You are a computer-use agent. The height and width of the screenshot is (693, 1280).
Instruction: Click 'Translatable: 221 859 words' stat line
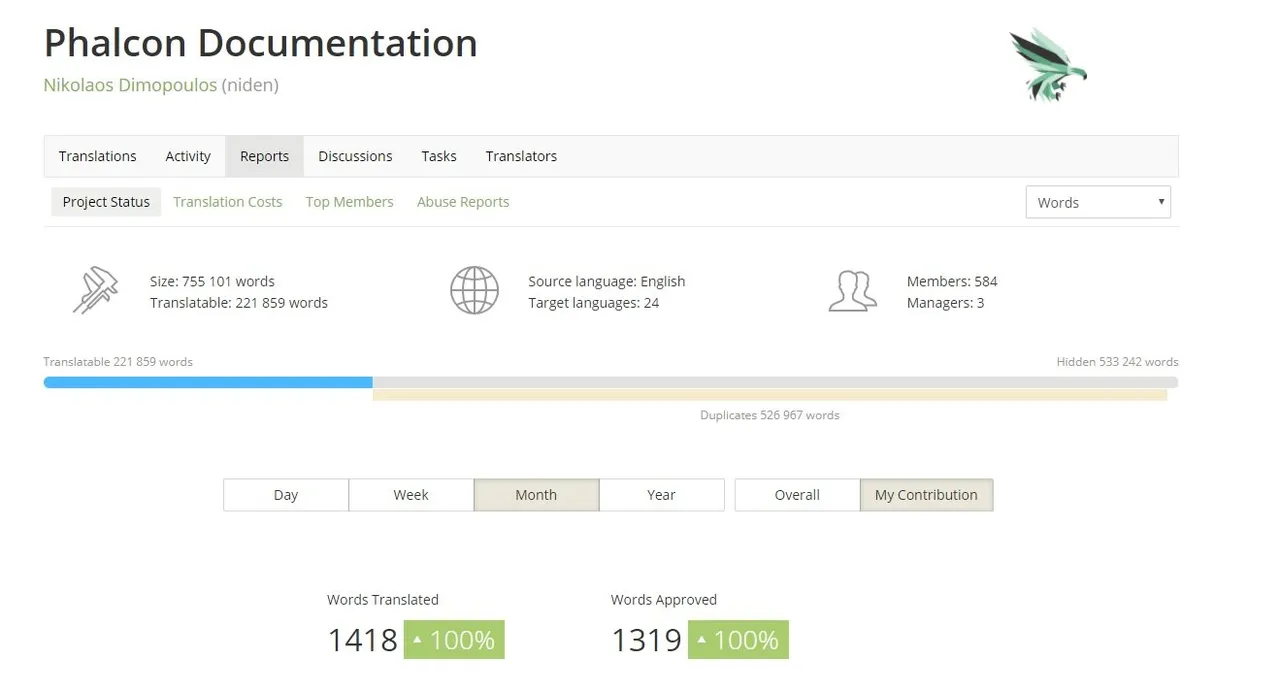click(x=239, y=302)
